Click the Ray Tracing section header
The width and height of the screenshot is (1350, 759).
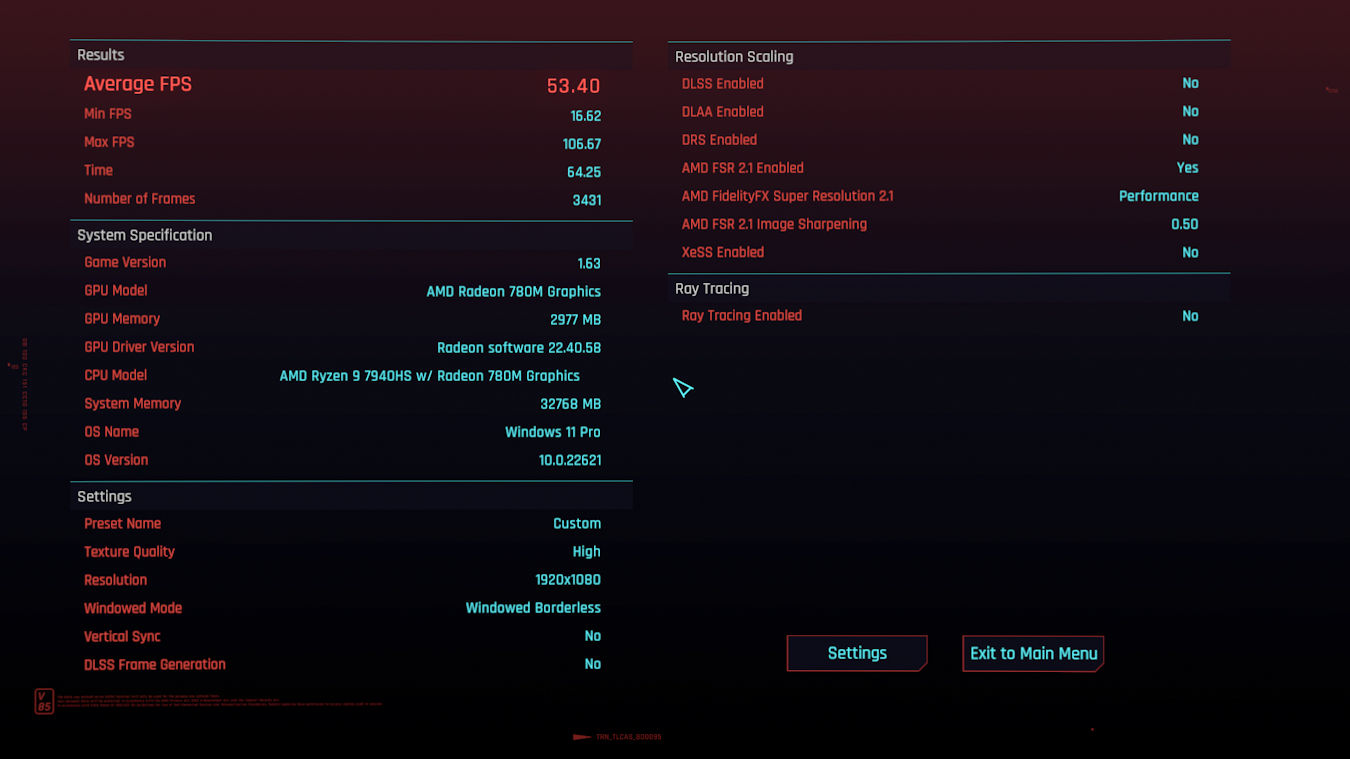[x=949, y=288]
